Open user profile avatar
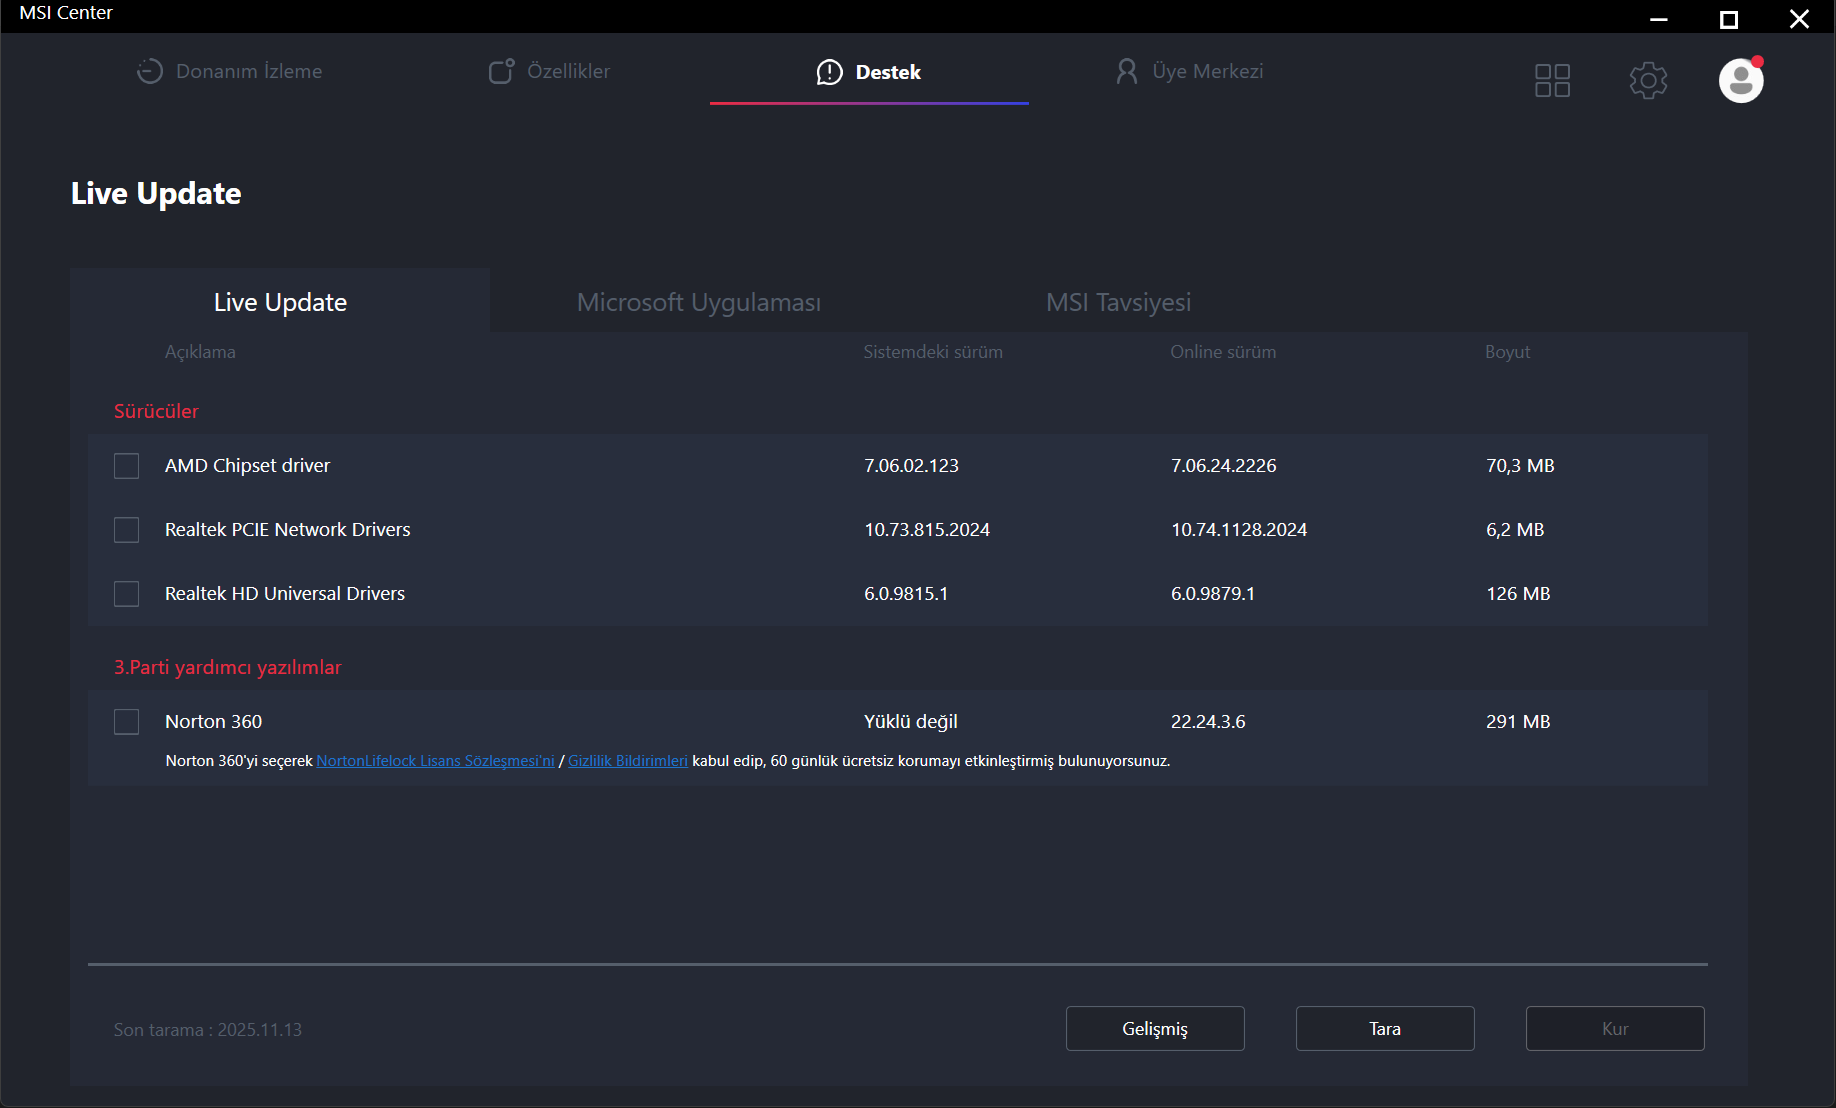 click(1741, 80)
